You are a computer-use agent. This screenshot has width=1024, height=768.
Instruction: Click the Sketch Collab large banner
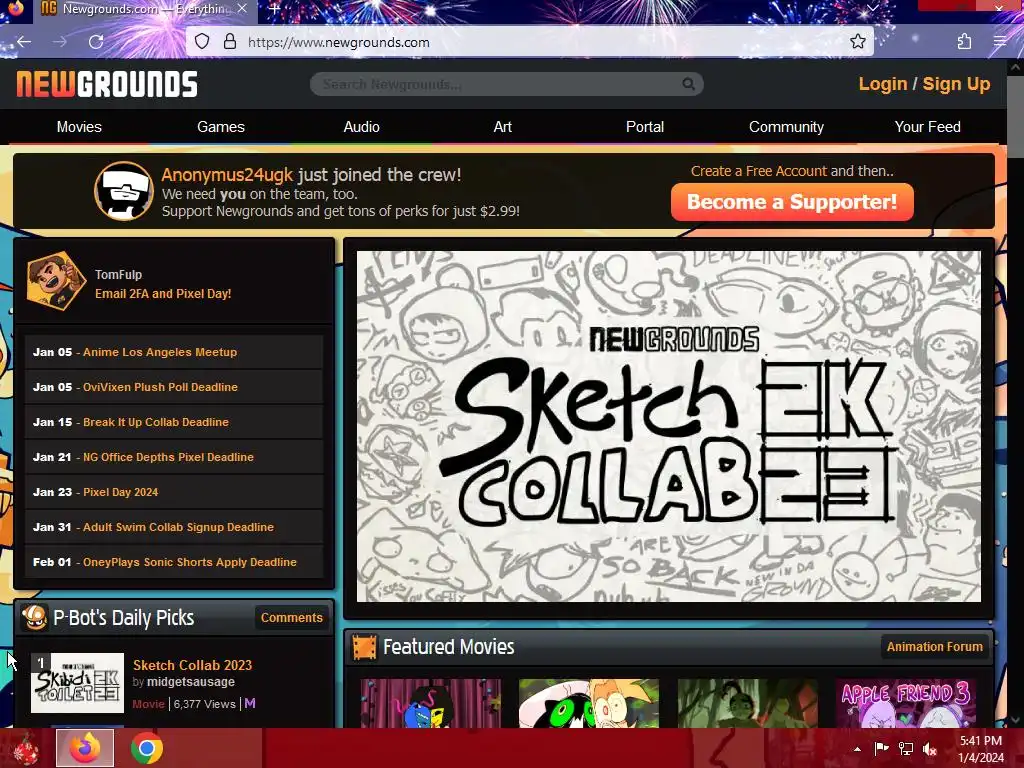point(669,426)
